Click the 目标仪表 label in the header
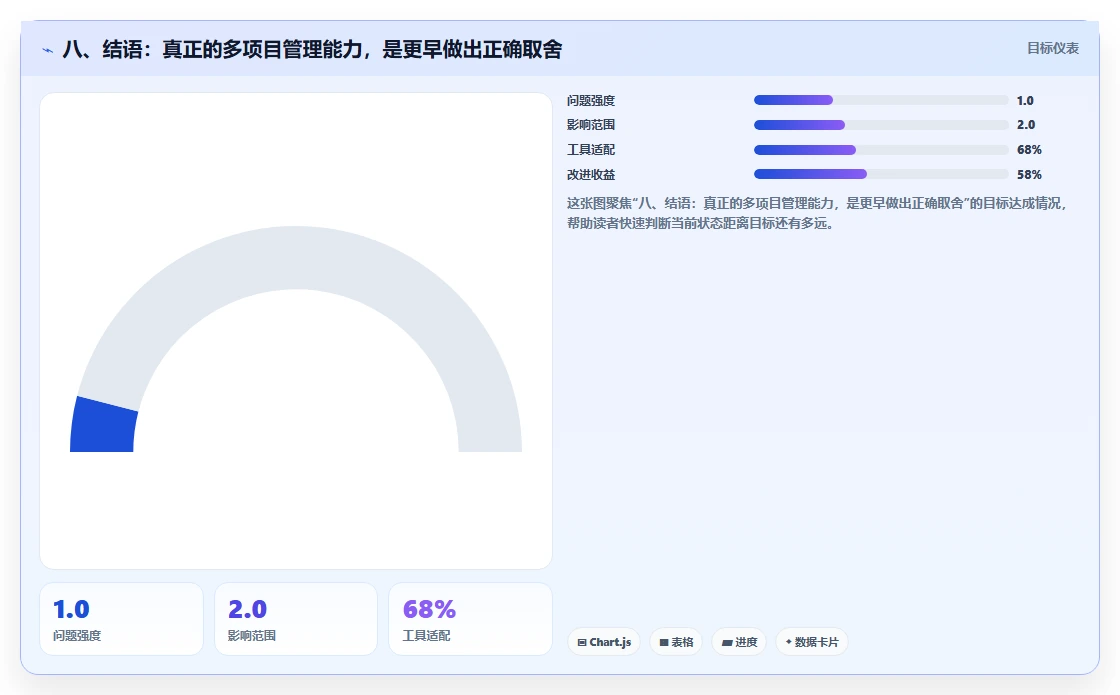Image resolution: width=1120 pixels, height=695 pixels. coord(1053,49)
